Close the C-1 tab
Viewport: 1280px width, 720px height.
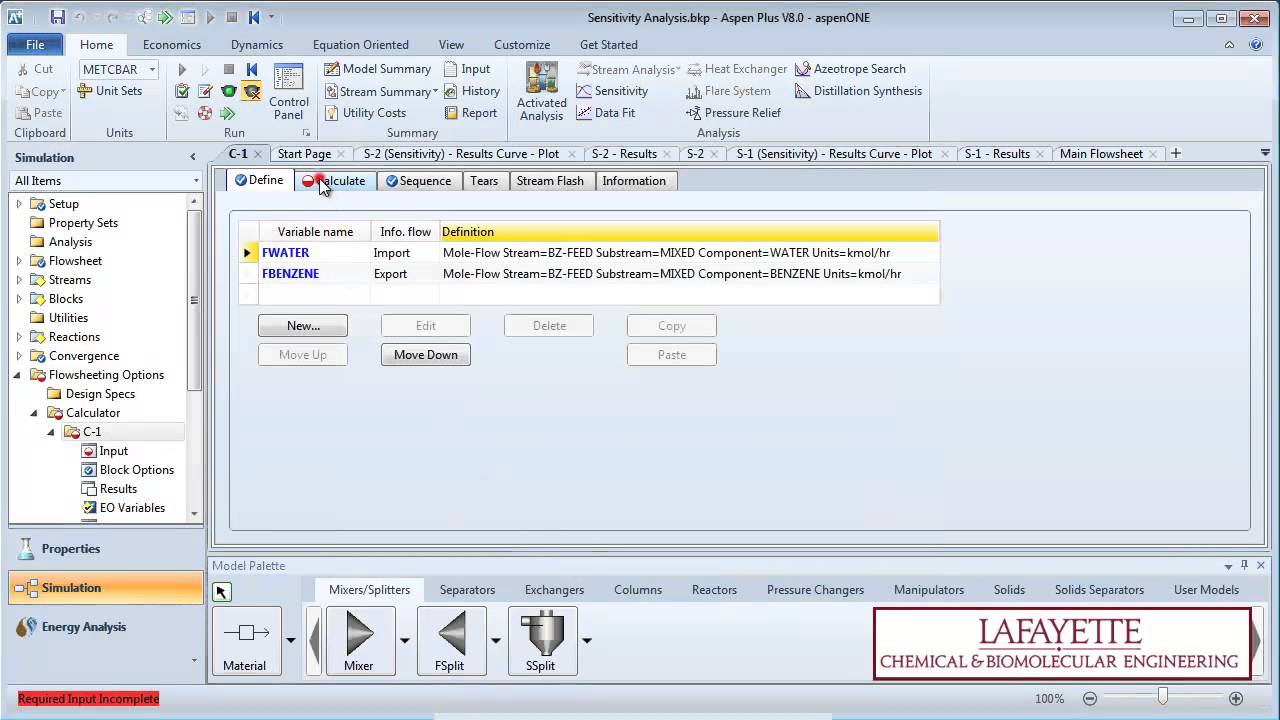click(x=258, y=154)
